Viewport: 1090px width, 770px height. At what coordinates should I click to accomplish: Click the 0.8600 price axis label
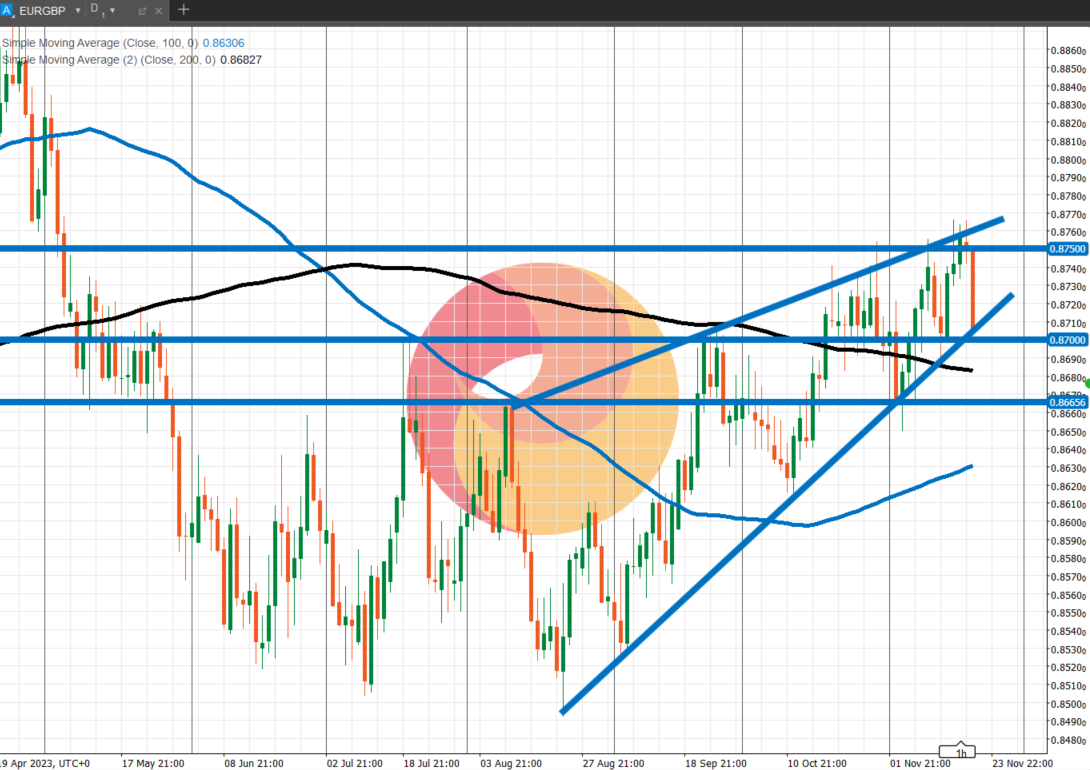click(x=1067, y=523)
